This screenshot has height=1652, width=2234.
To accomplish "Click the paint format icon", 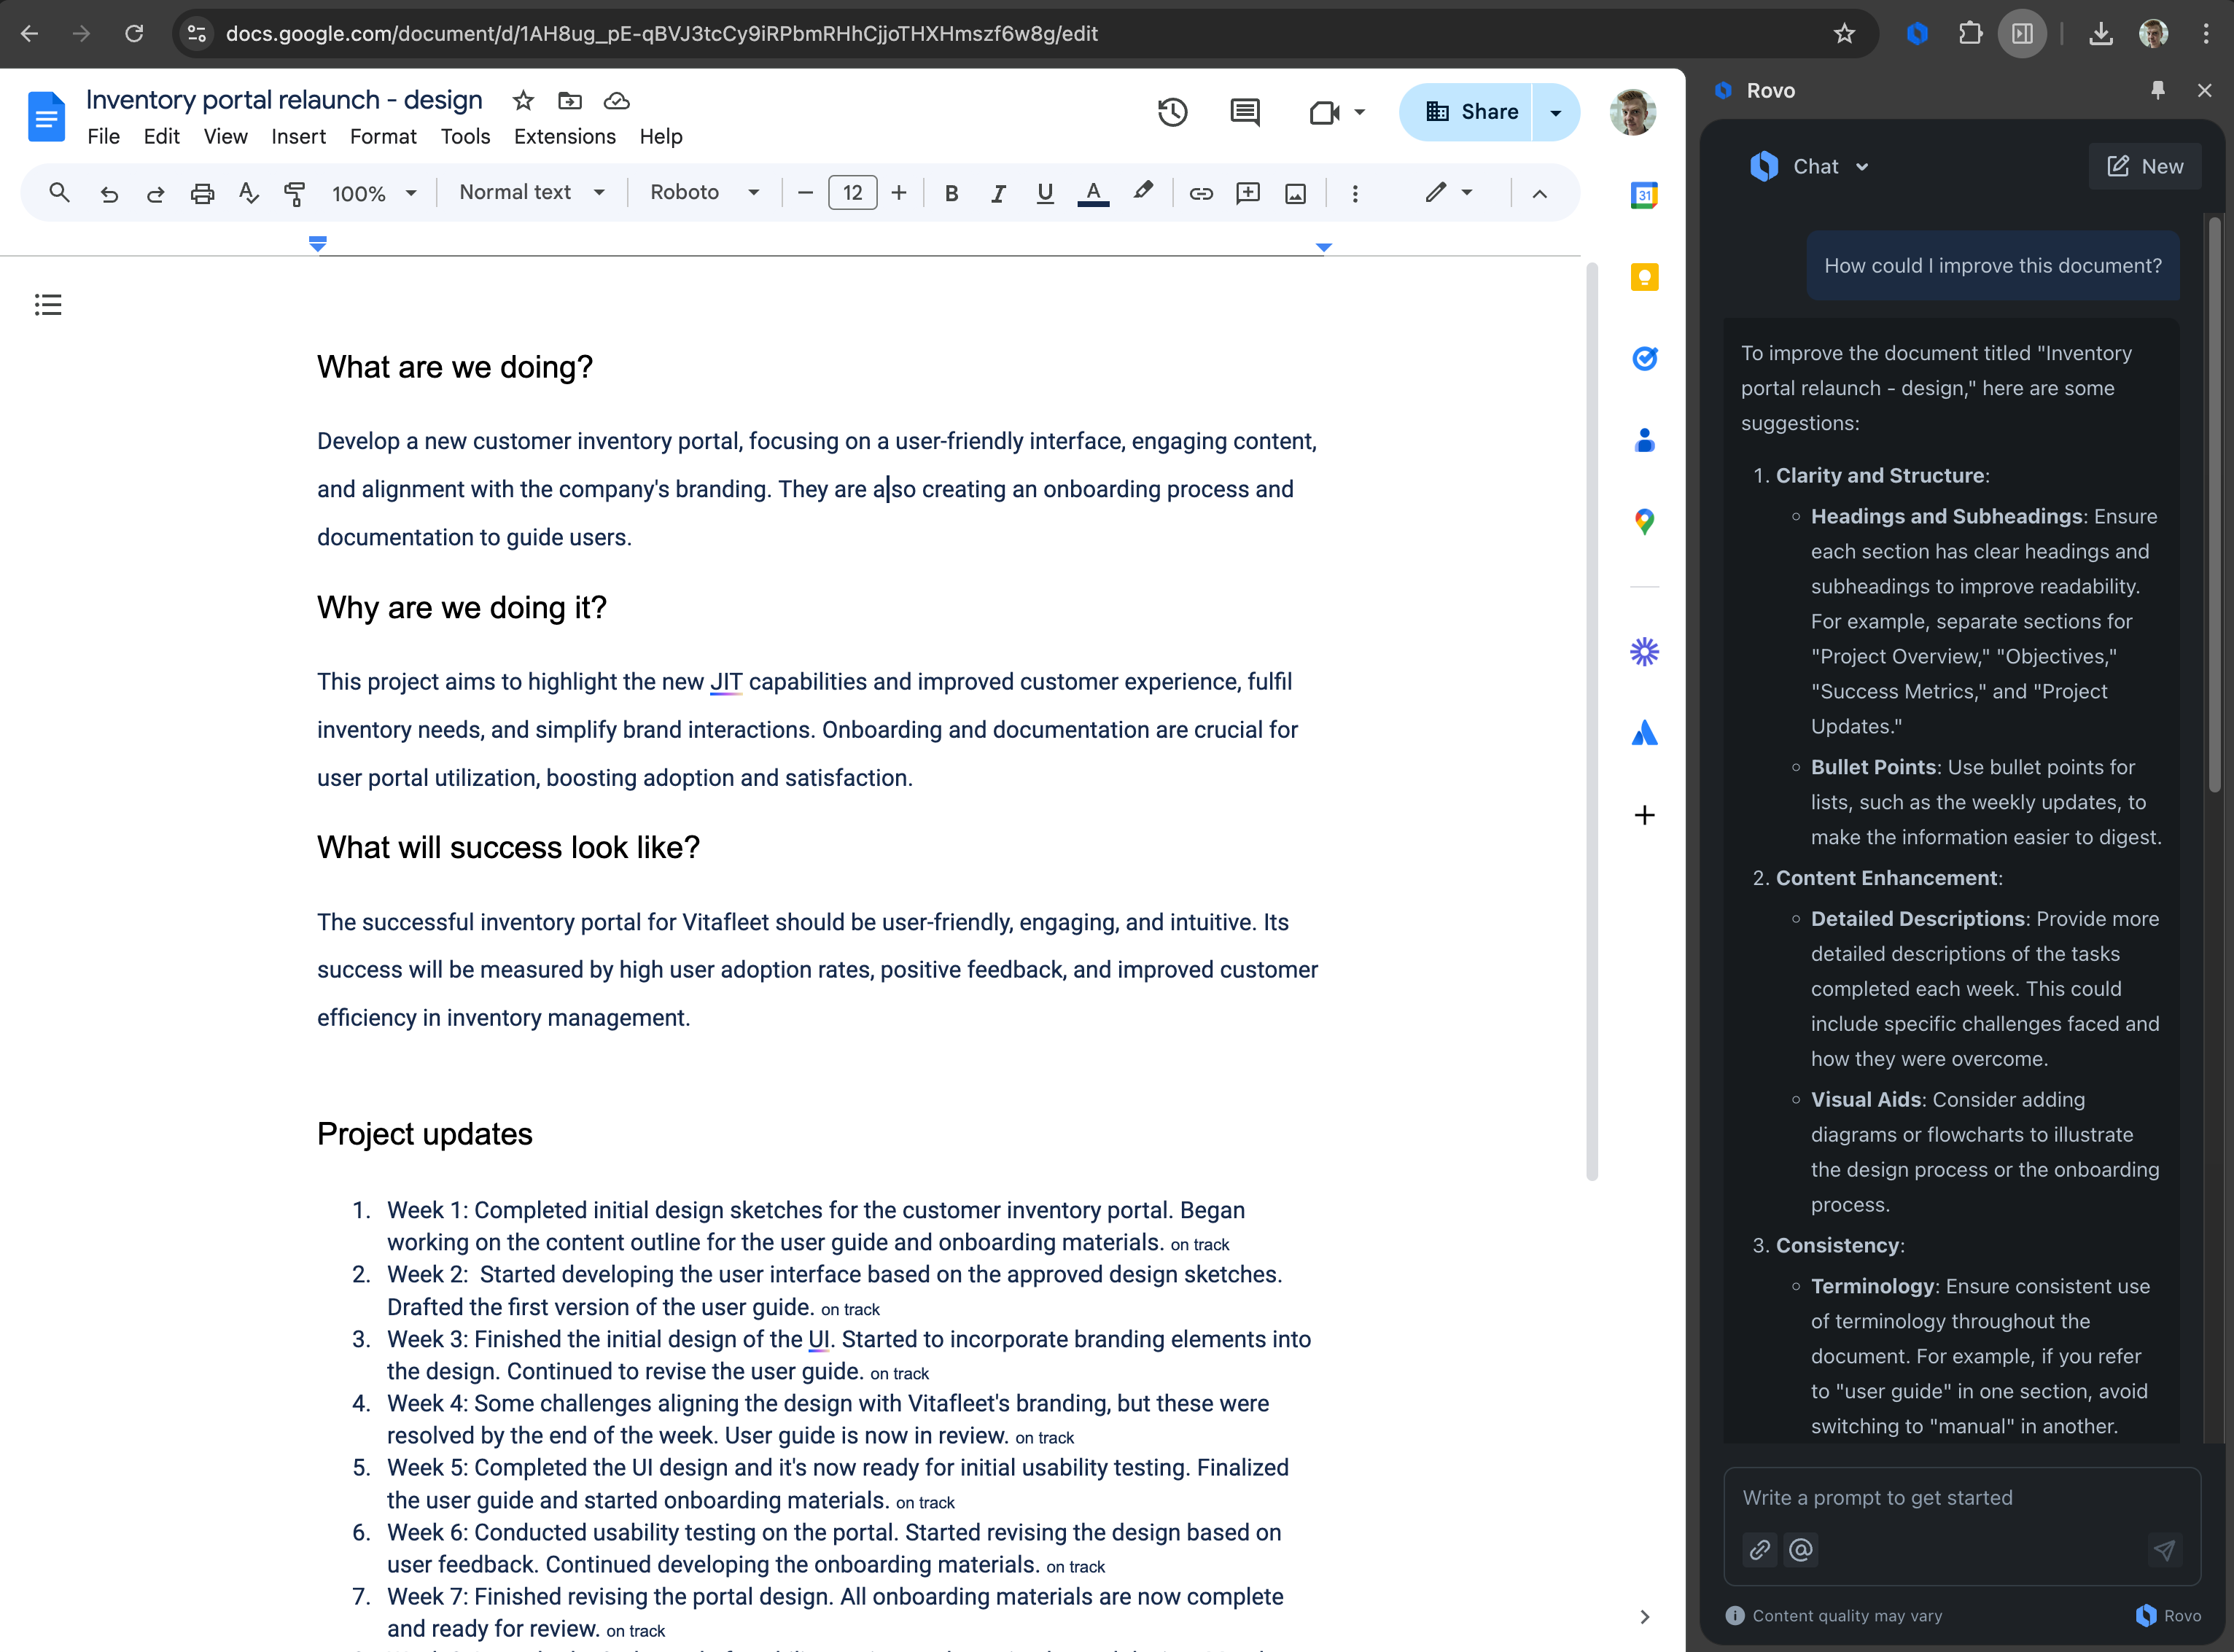I will click(x=295, y=192).
